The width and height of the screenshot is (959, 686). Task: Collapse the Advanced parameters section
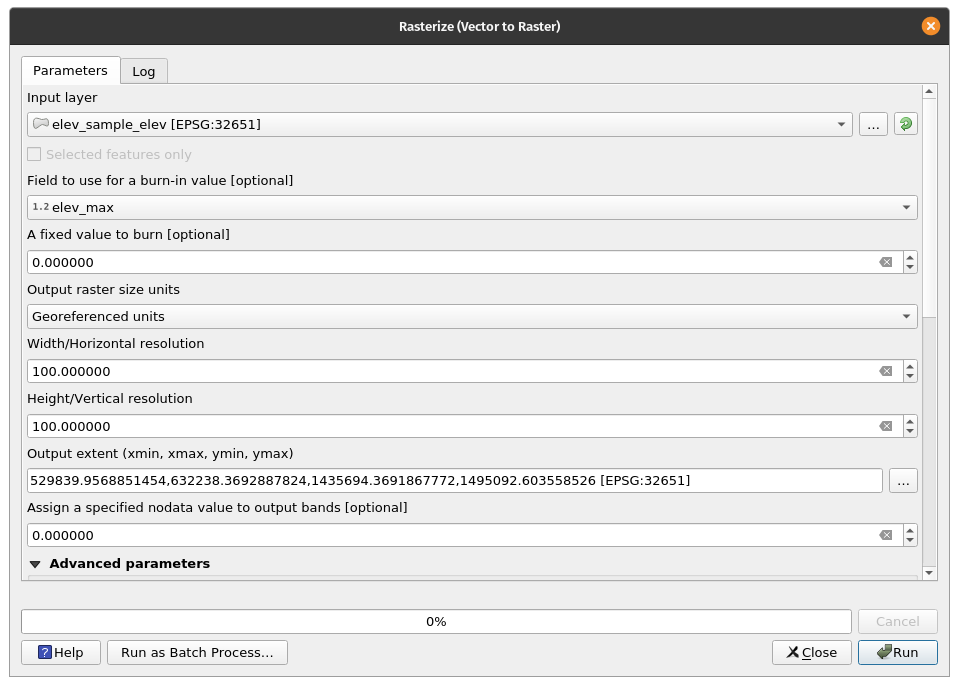(x=35, y=564)
